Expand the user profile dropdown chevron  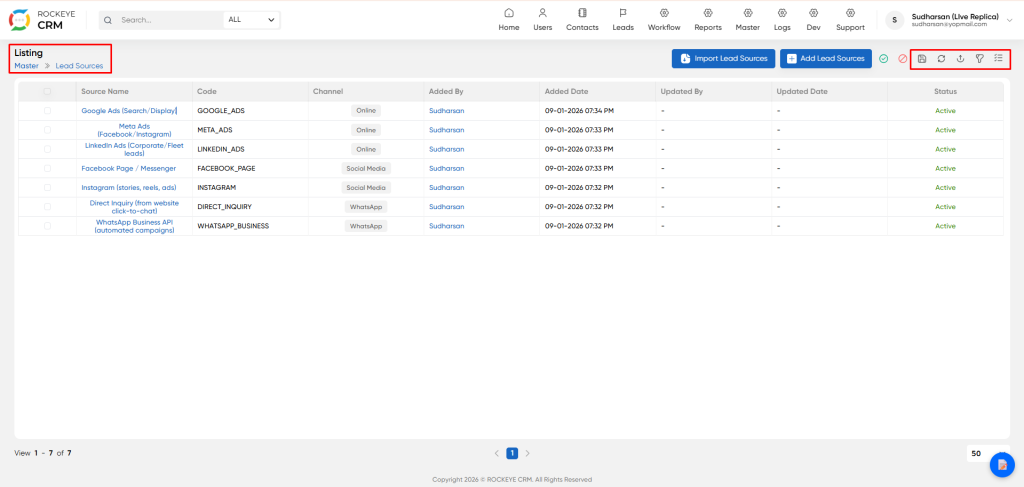(1010, 20)
